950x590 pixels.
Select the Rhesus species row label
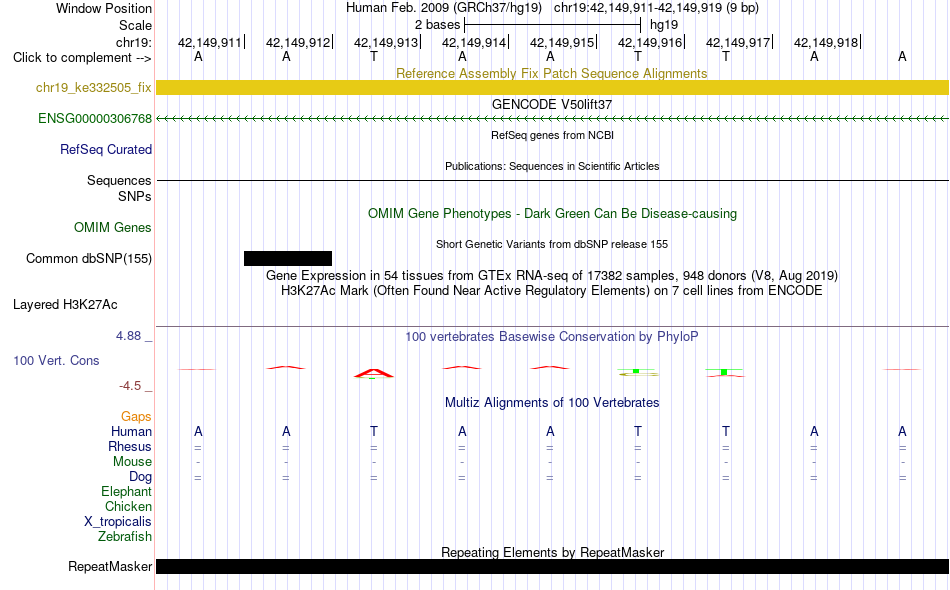coord(130,446)
